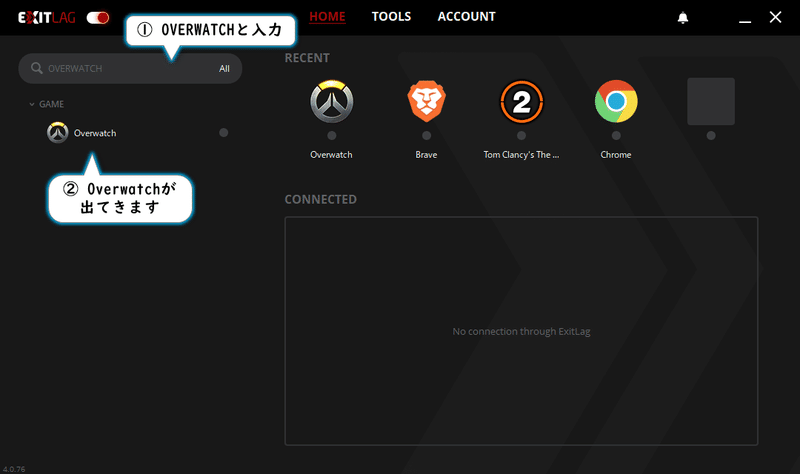Open Tom Clancy's The Division 2 icon

click(x=521, y=102)
